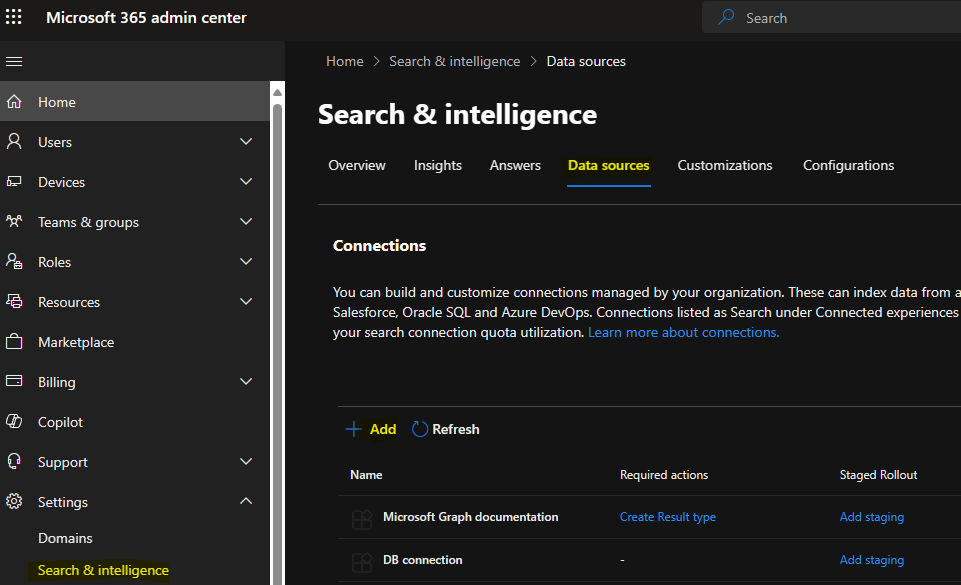This screenshot has width=961, height=585.
Task: Click the Marketplace shopping bag icon
Action: click(x=14, y=342)
